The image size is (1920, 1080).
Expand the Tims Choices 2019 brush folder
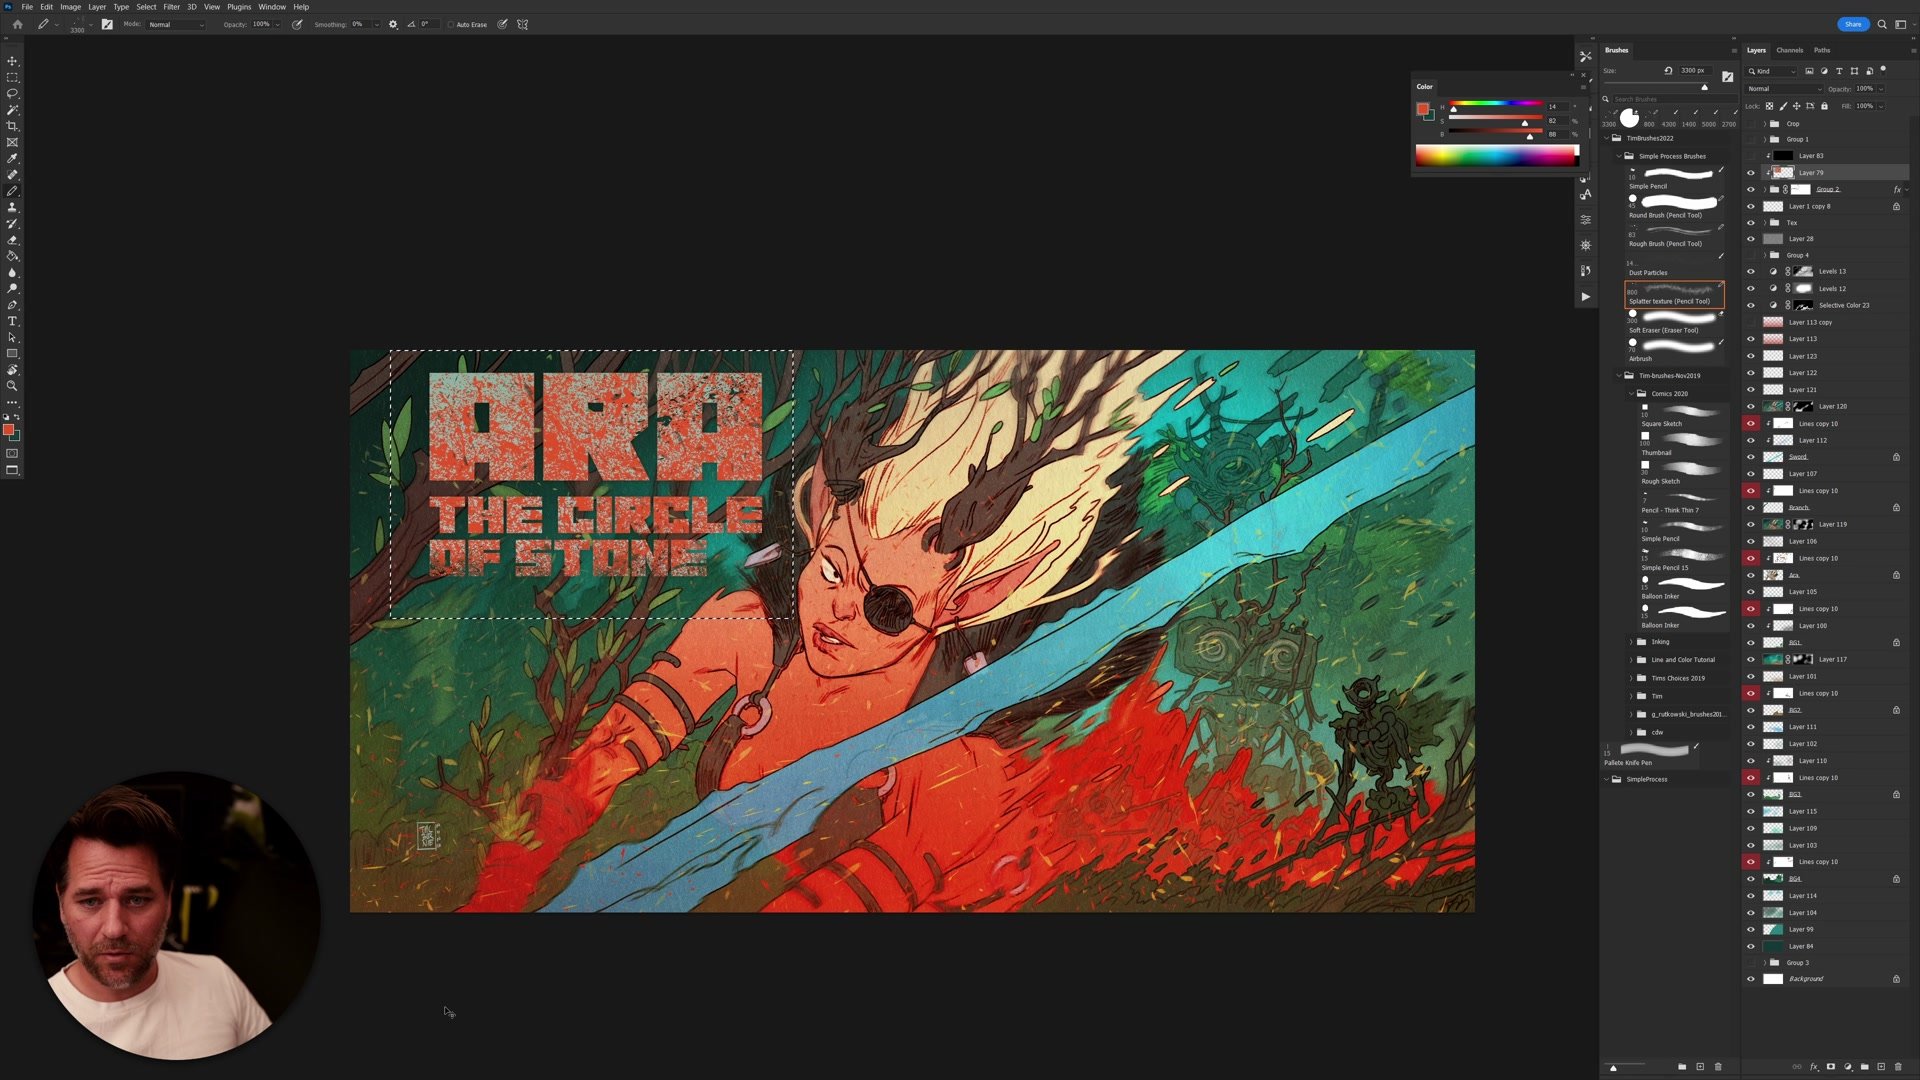[1630, 677]
